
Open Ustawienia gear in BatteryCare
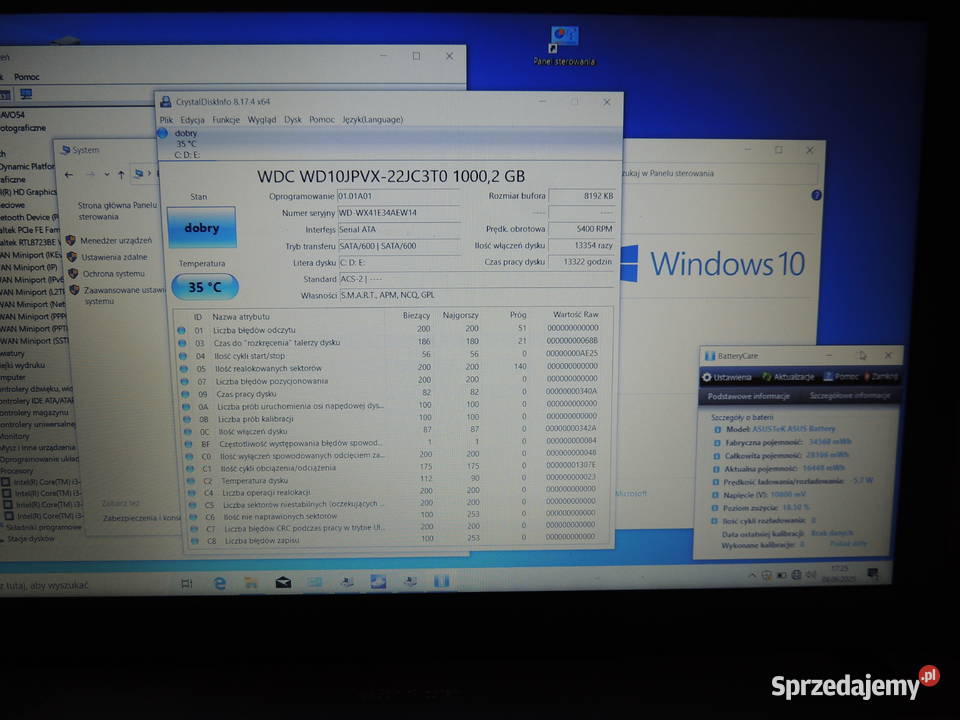[727, 377]
